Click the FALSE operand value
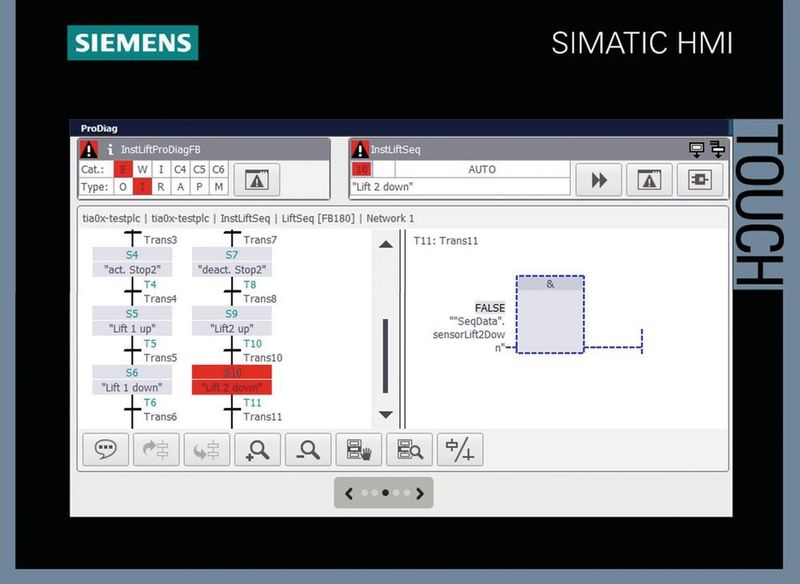The width and height of the screenshot is (800, 584). tap(490, 308)
